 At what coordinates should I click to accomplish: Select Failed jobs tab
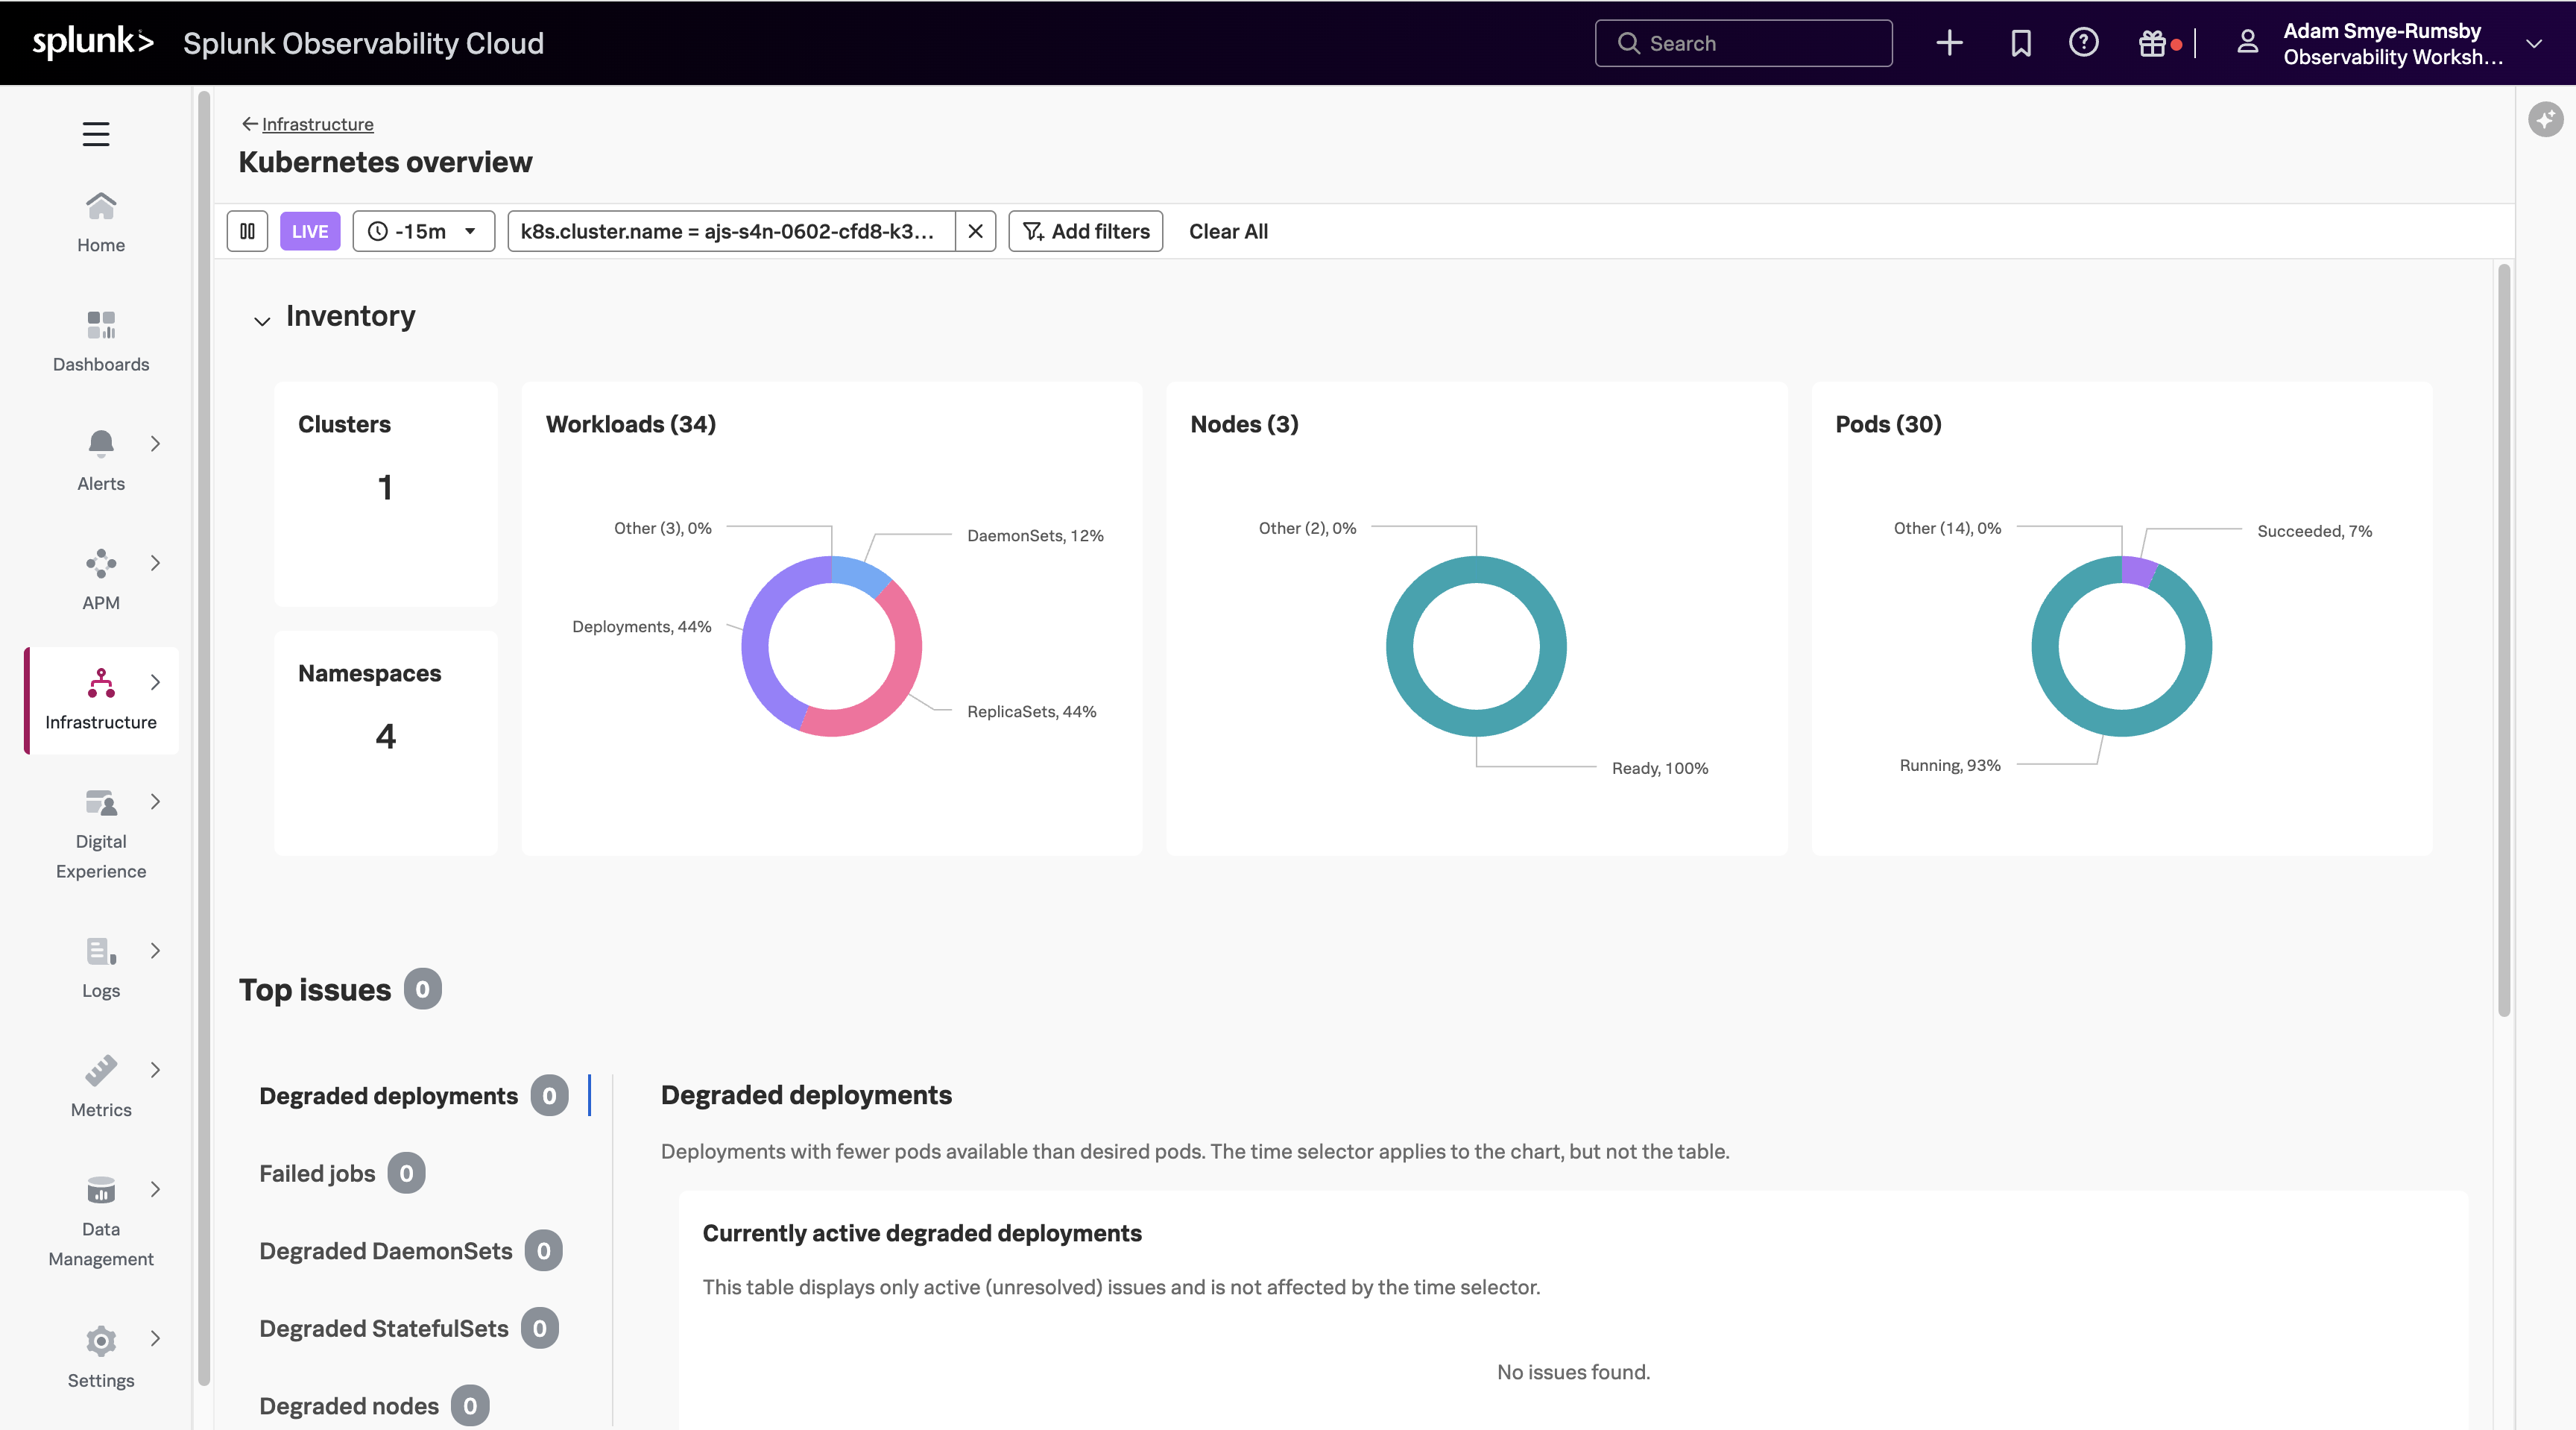coord(342,1173)
